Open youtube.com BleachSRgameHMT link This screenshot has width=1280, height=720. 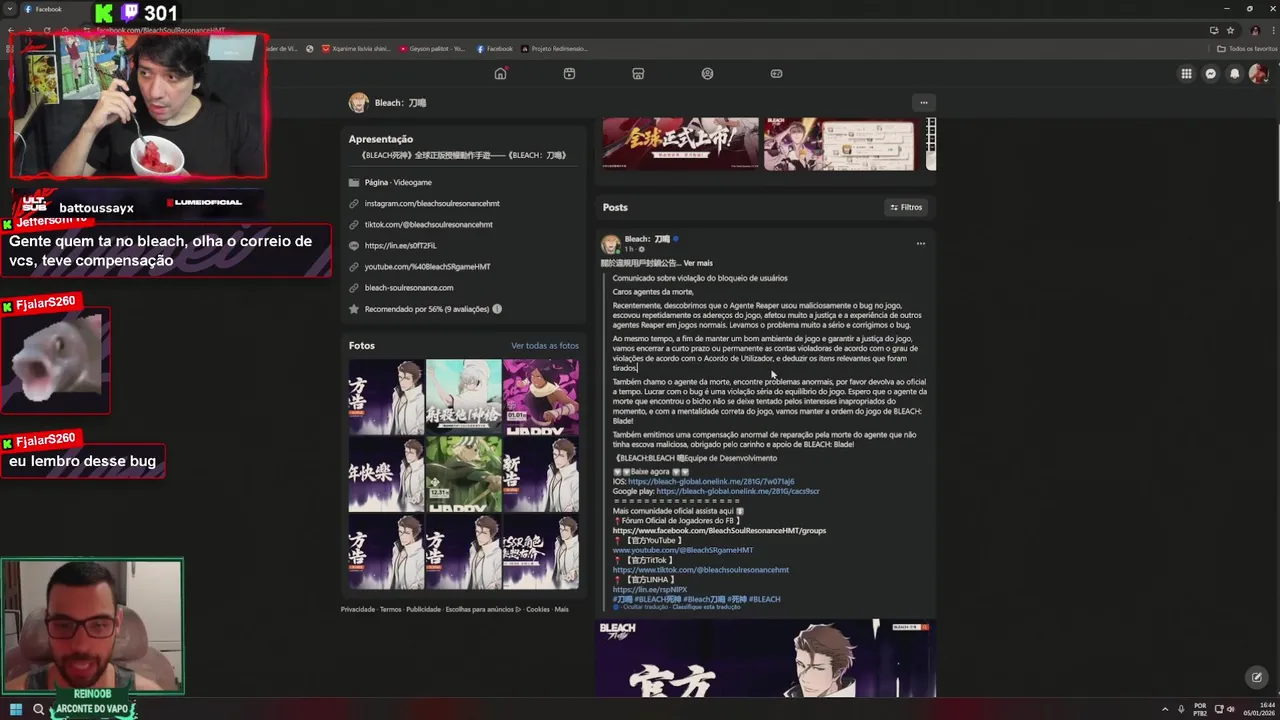click(x=427, y=267)
